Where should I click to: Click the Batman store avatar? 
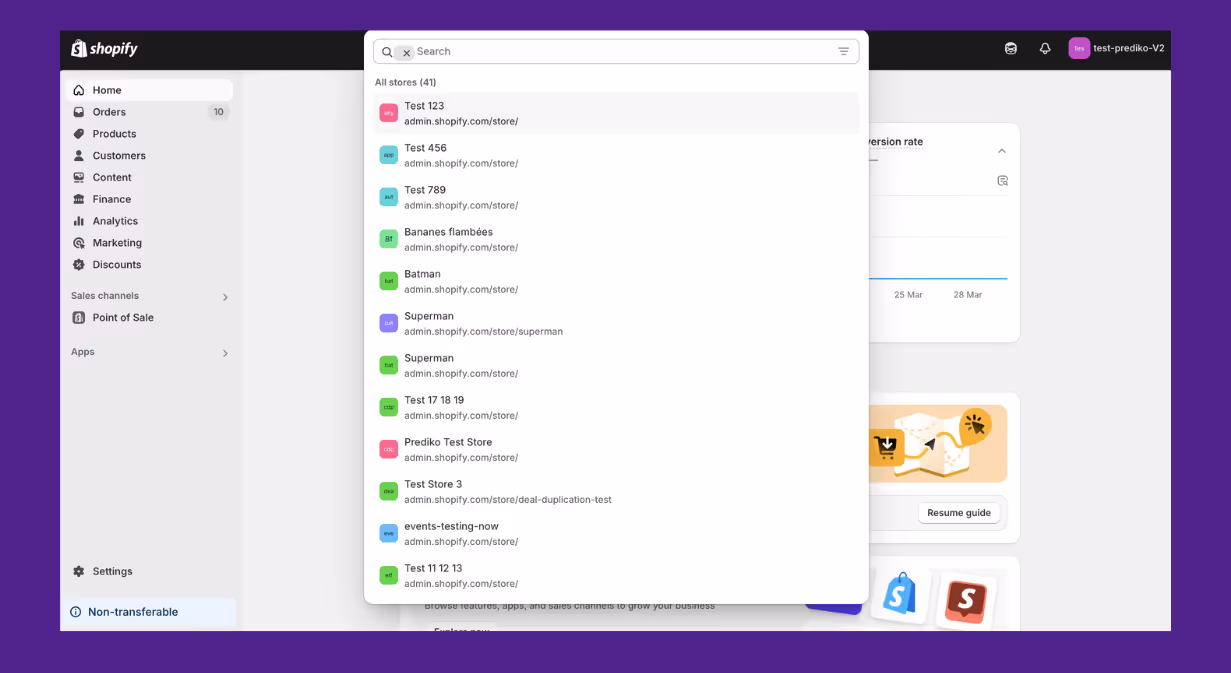pos(389,281)
